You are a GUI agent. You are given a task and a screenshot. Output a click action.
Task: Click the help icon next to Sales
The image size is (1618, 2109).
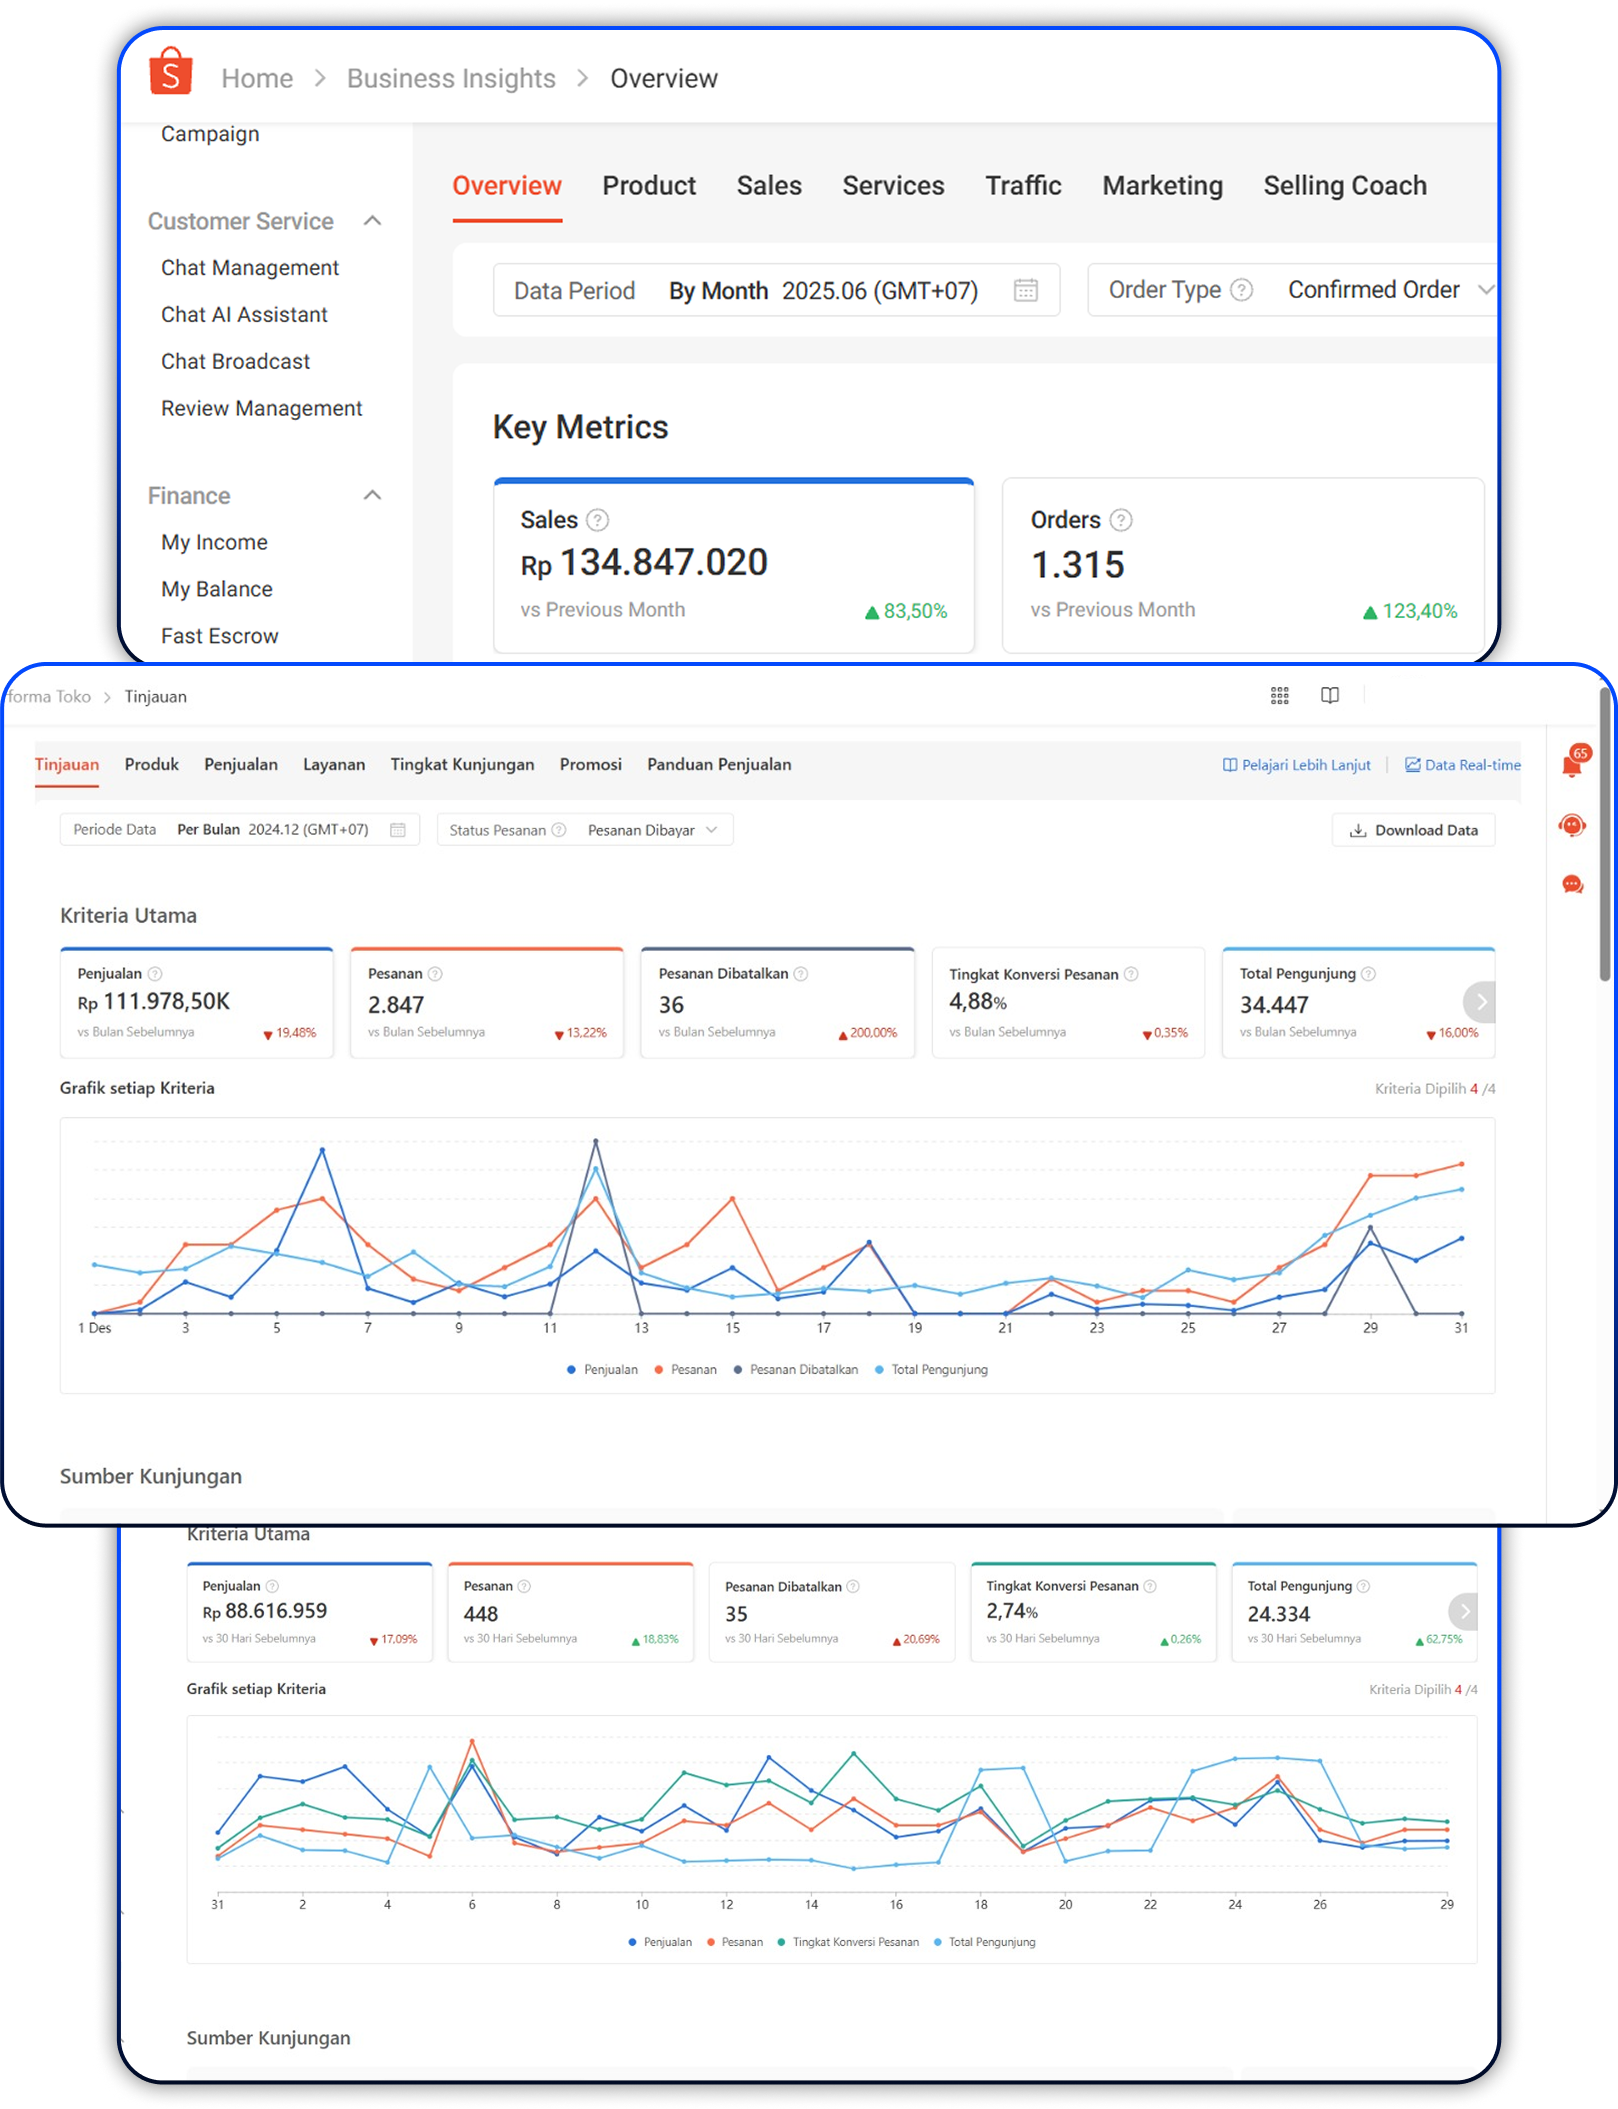click(x=597, y=520)
